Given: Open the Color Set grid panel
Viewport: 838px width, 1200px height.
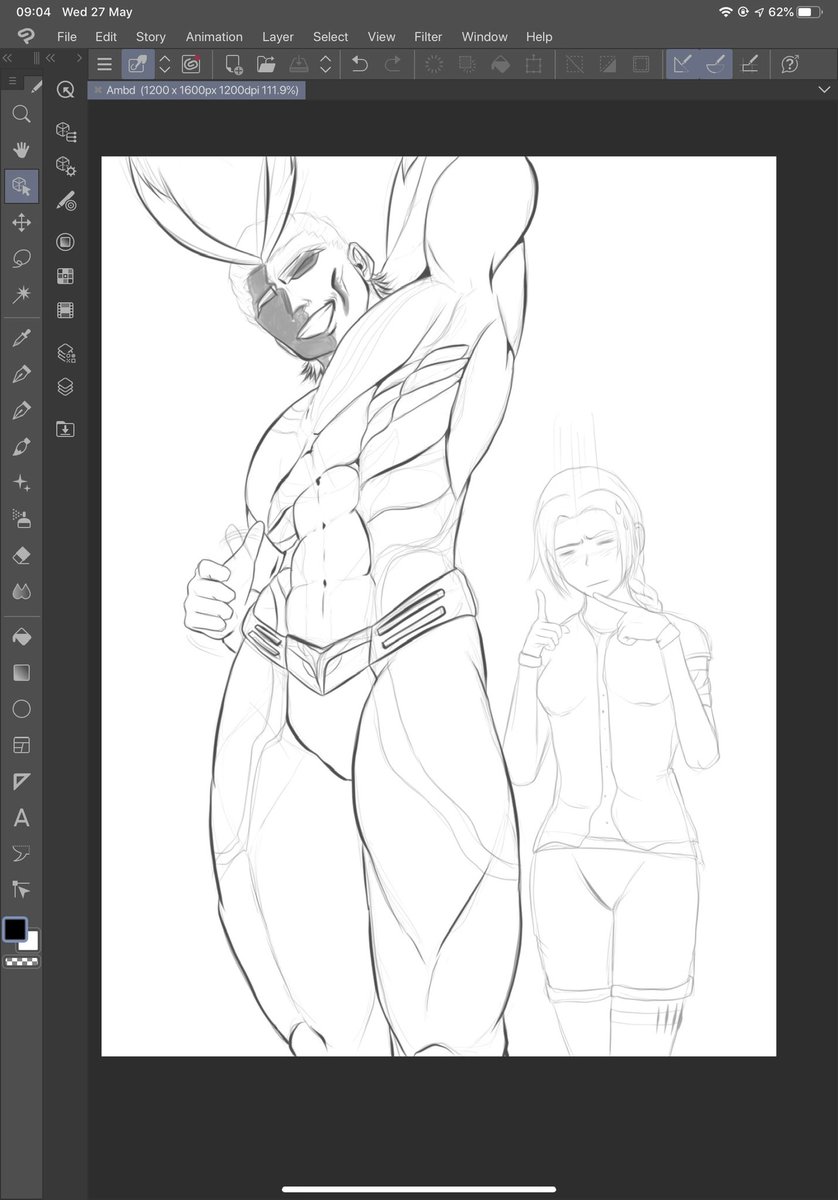Looking at the screenshot, I should click(x=66, y=276).
